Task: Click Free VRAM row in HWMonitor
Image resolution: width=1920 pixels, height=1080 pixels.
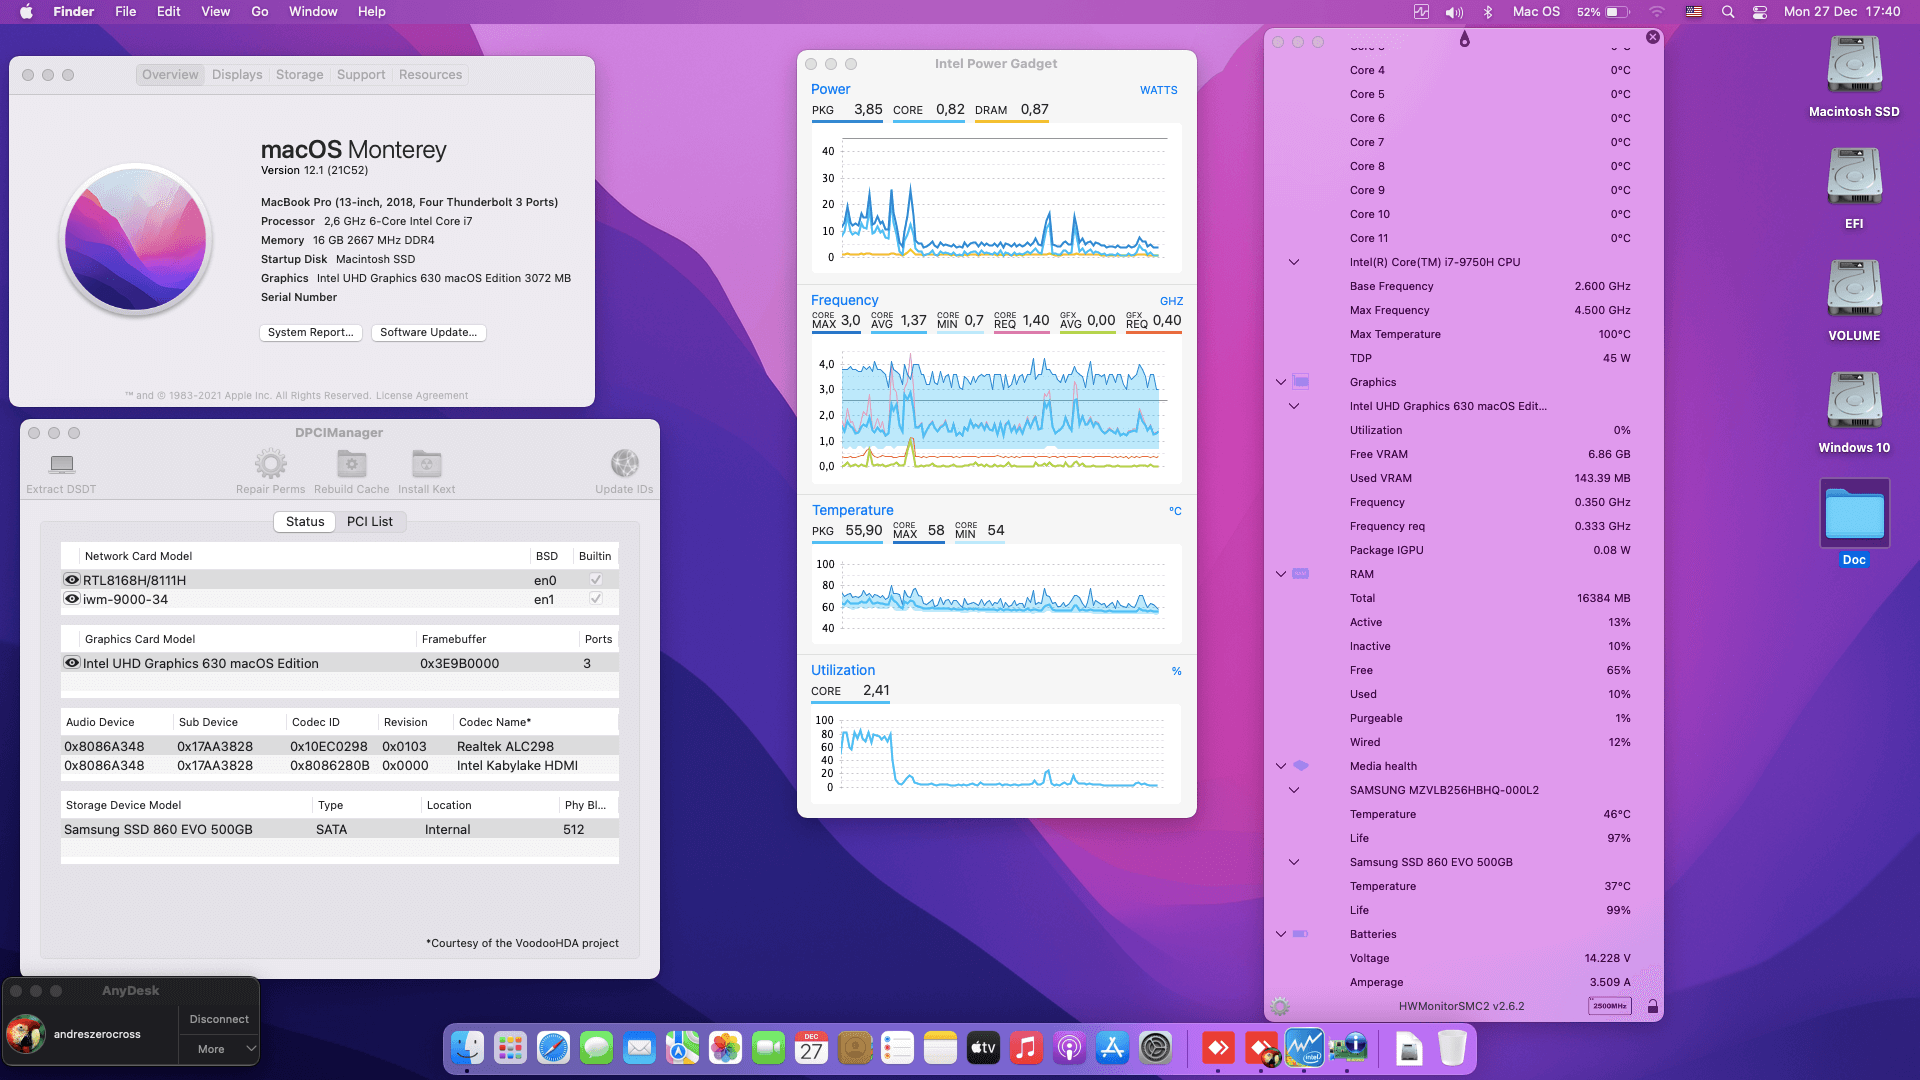Action: click(x=1490, y=454)
